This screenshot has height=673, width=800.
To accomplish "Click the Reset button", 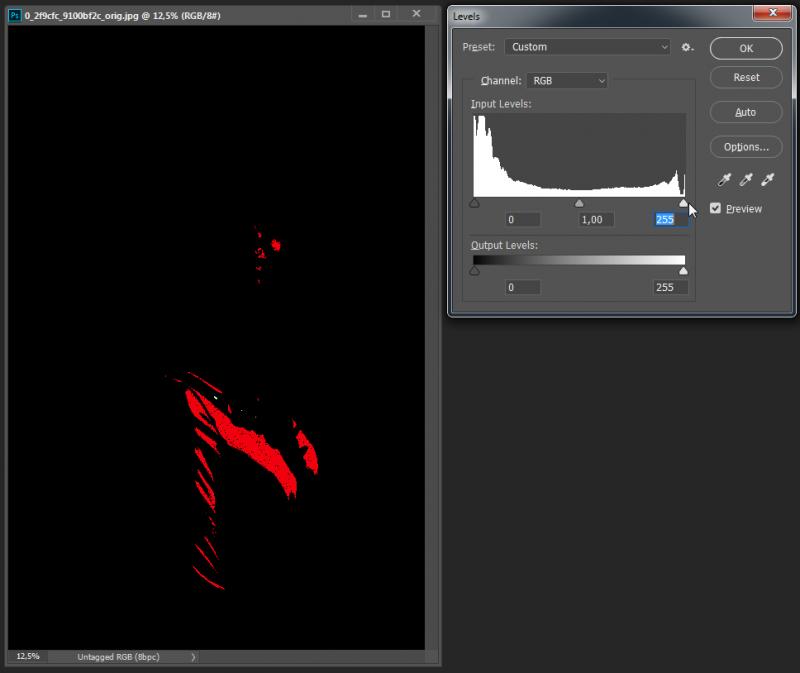I will [746, 78].
